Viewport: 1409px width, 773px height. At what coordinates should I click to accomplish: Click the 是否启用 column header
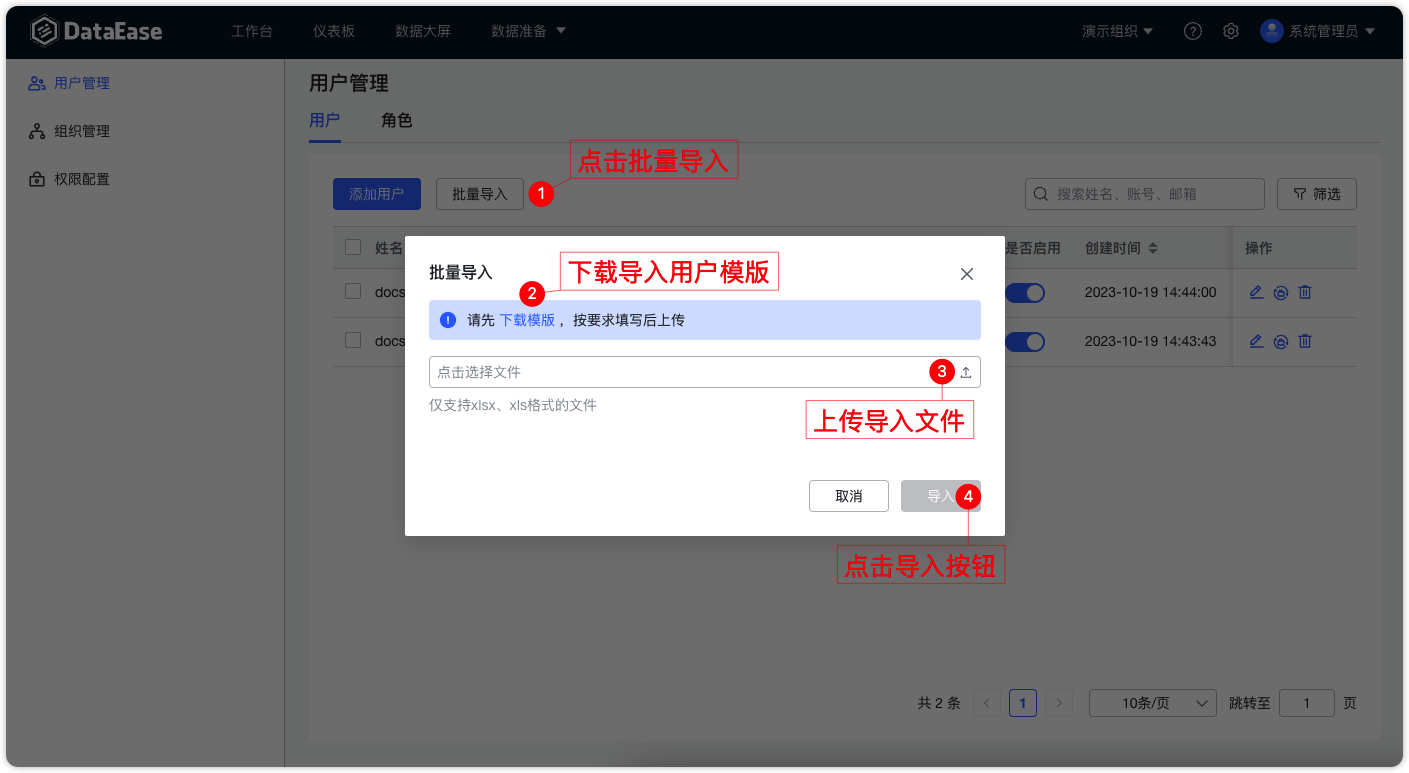(1033, 248)
